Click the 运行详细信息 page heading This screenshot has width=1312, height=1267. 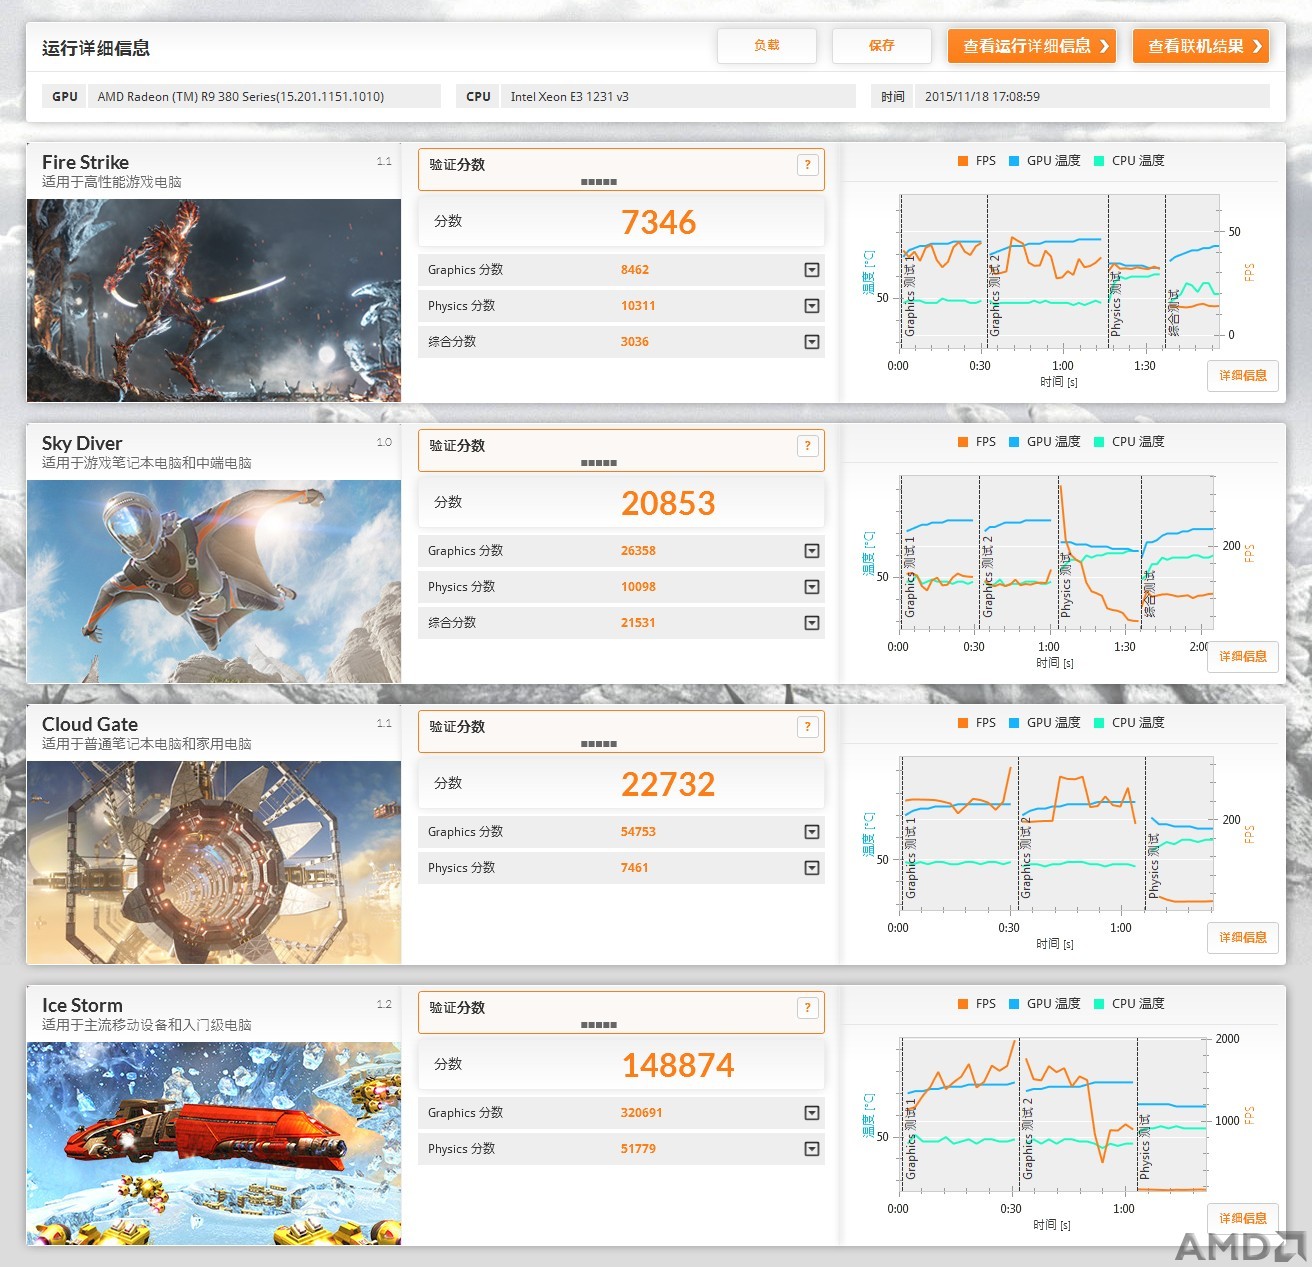click(x=96, y=48)
